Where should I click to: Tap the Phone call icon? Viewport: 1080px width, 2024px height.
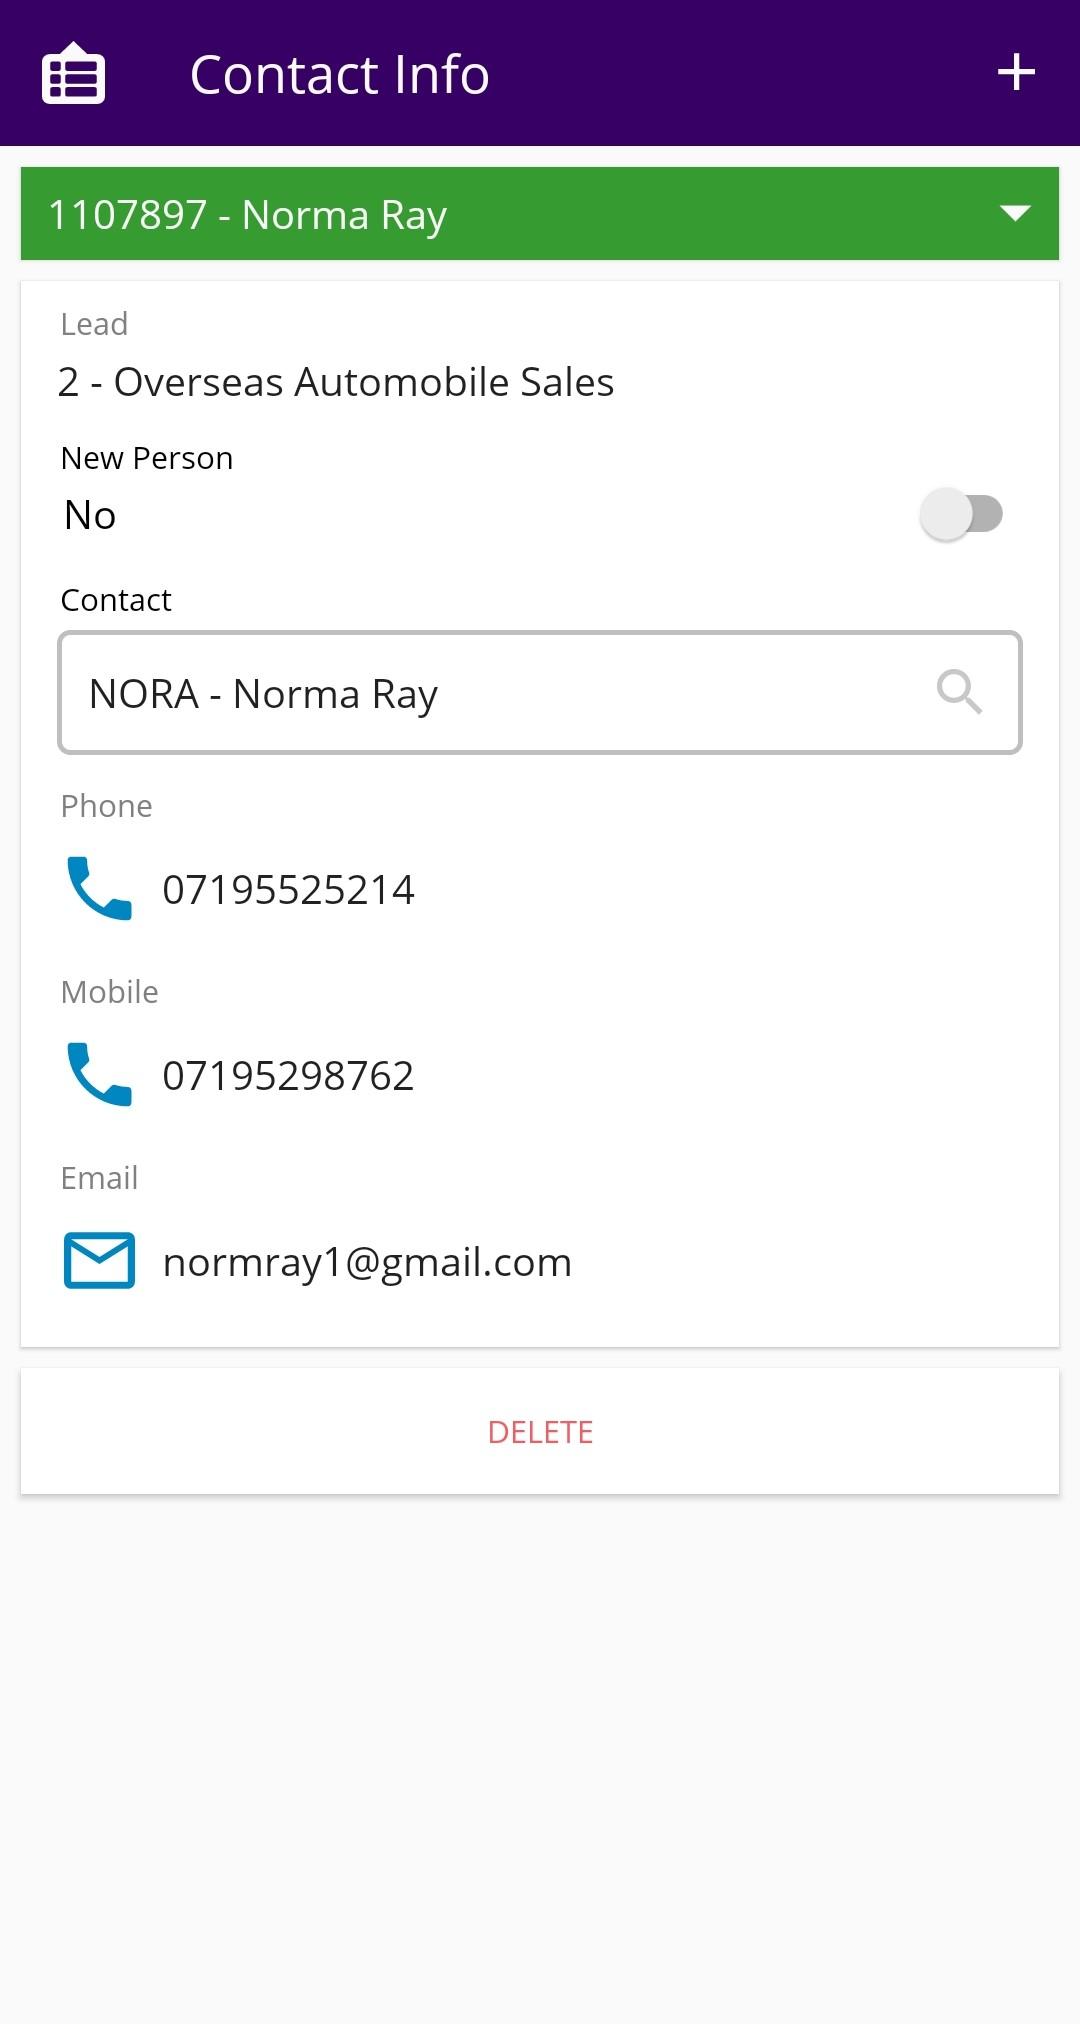[x=99, y=888]
